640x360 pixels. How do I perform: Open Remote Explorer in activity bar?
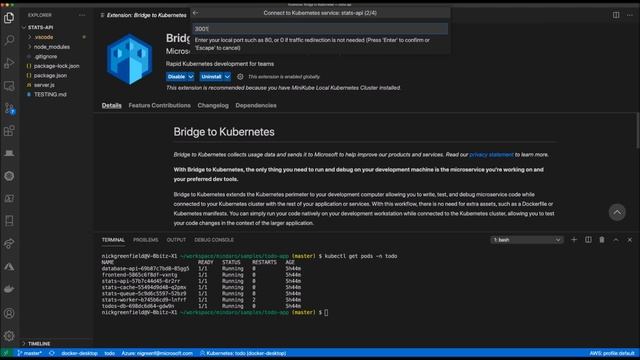9,86
